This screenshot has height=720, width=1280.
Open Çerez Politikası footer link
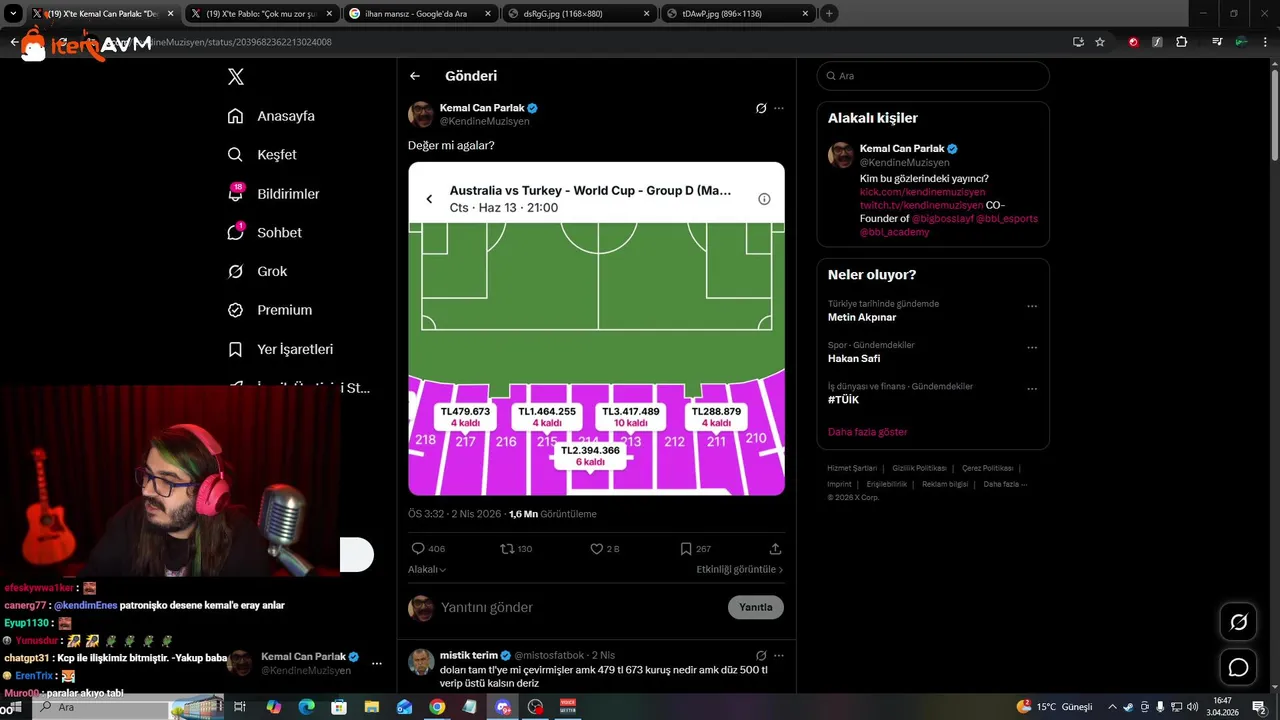(x=988, y=468)
